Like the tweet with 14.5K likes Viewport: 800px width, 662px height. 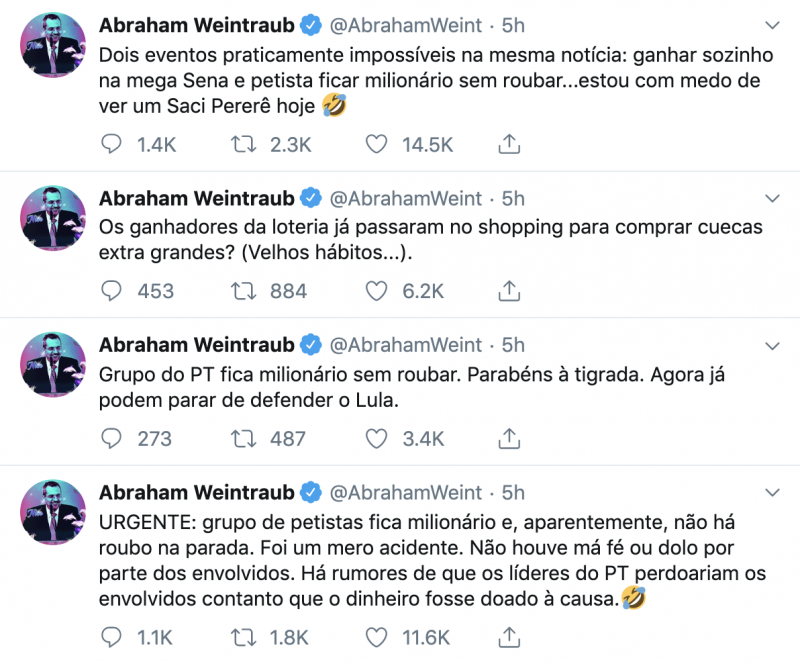tap(377, 145)
